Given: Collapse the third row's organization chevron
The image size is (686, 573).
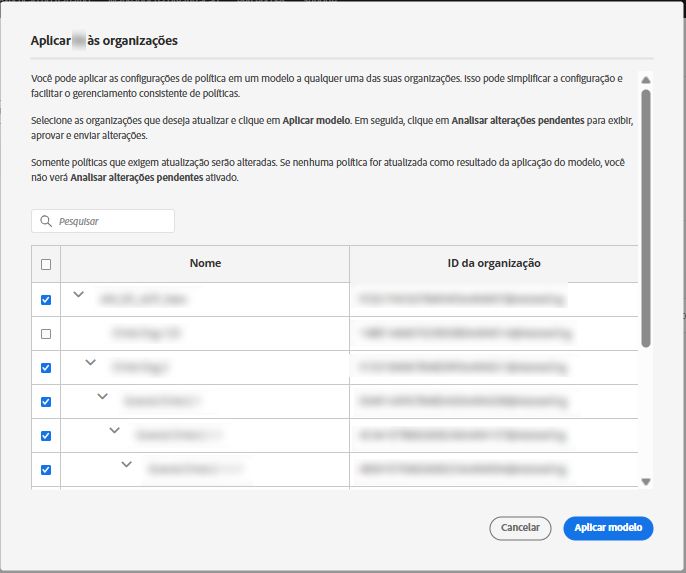Looking at the screenshot, I should (91, 362).
